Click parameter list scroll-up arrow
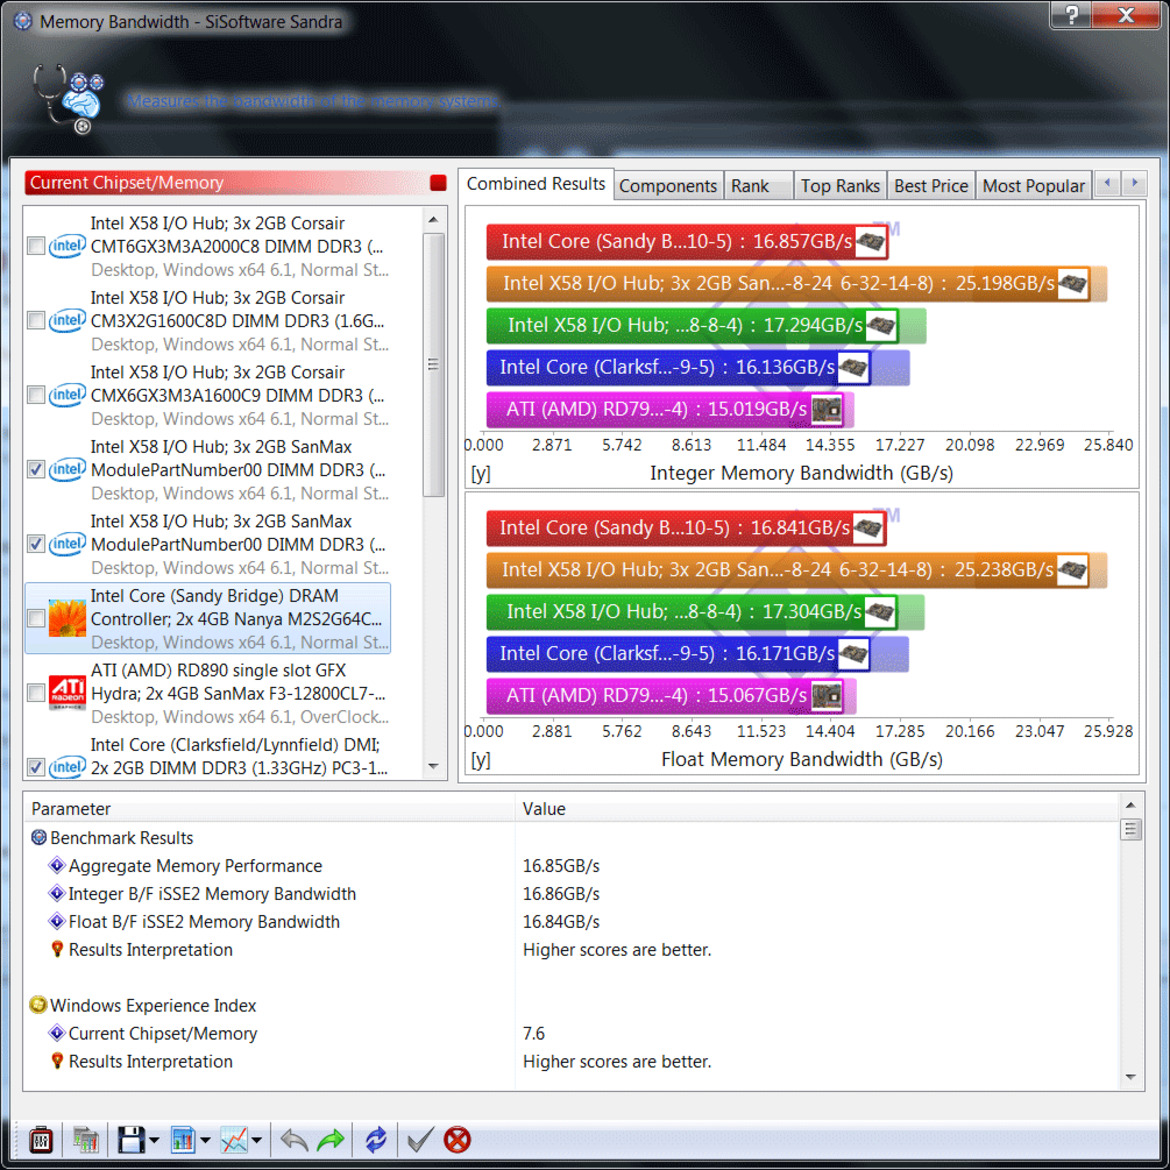Image resolution: width=1170 pixels, height=1170 pixels. tap(1130, 806)
